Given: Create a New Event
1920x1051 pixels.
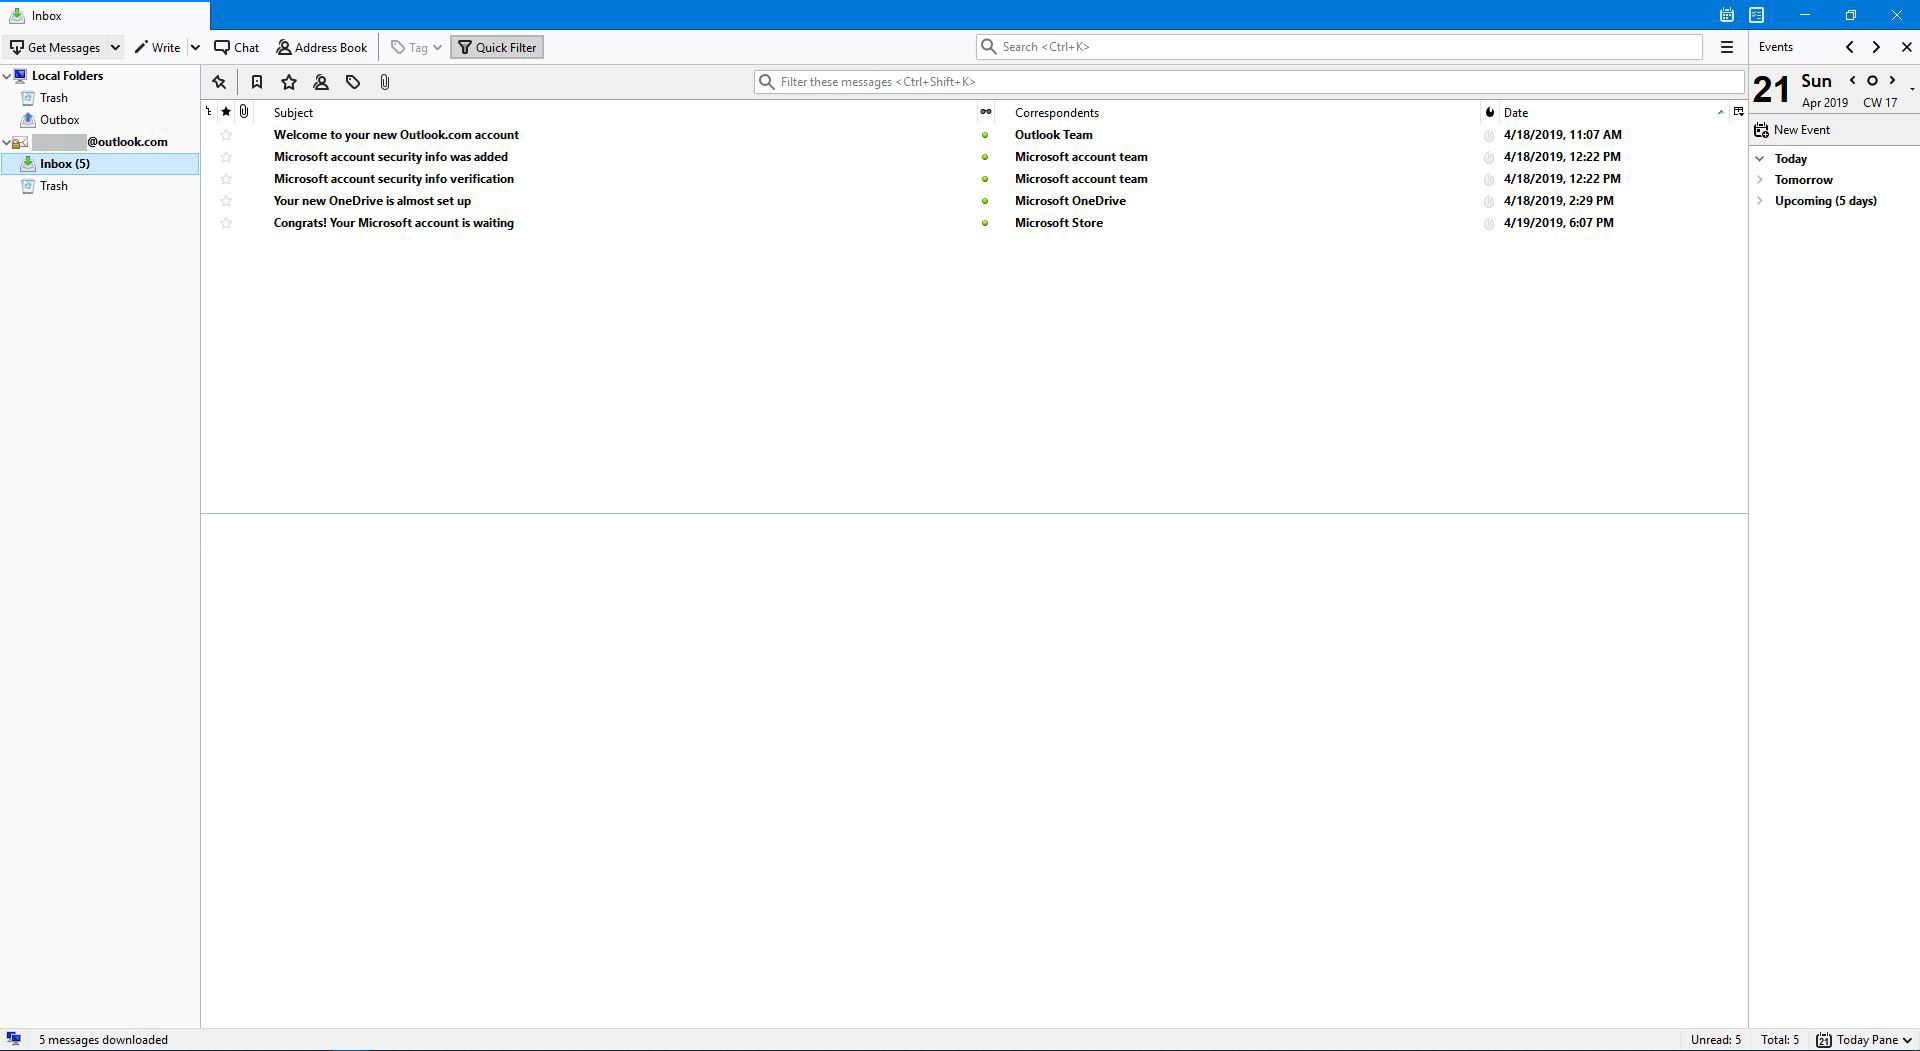Looking at the screenshot, I should 1792,130.
